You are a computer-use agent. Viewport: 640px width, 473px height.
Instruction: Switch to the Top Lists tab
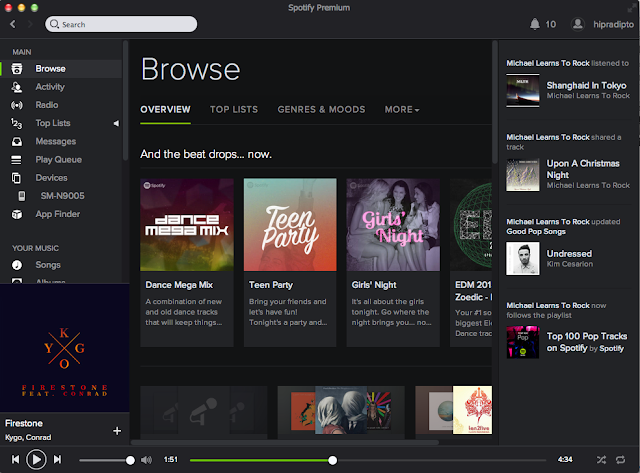coord(234,109)
